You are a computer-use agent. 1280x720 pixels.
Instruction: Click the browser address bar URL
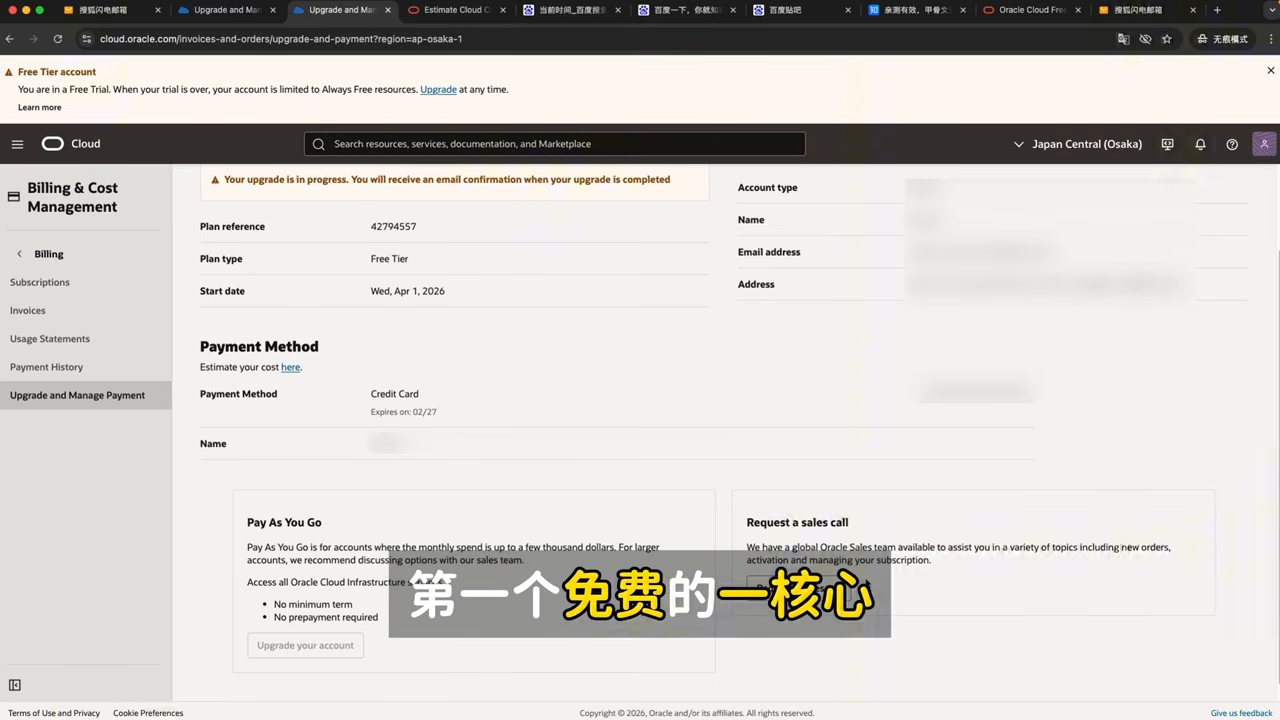tap(281, 39)
